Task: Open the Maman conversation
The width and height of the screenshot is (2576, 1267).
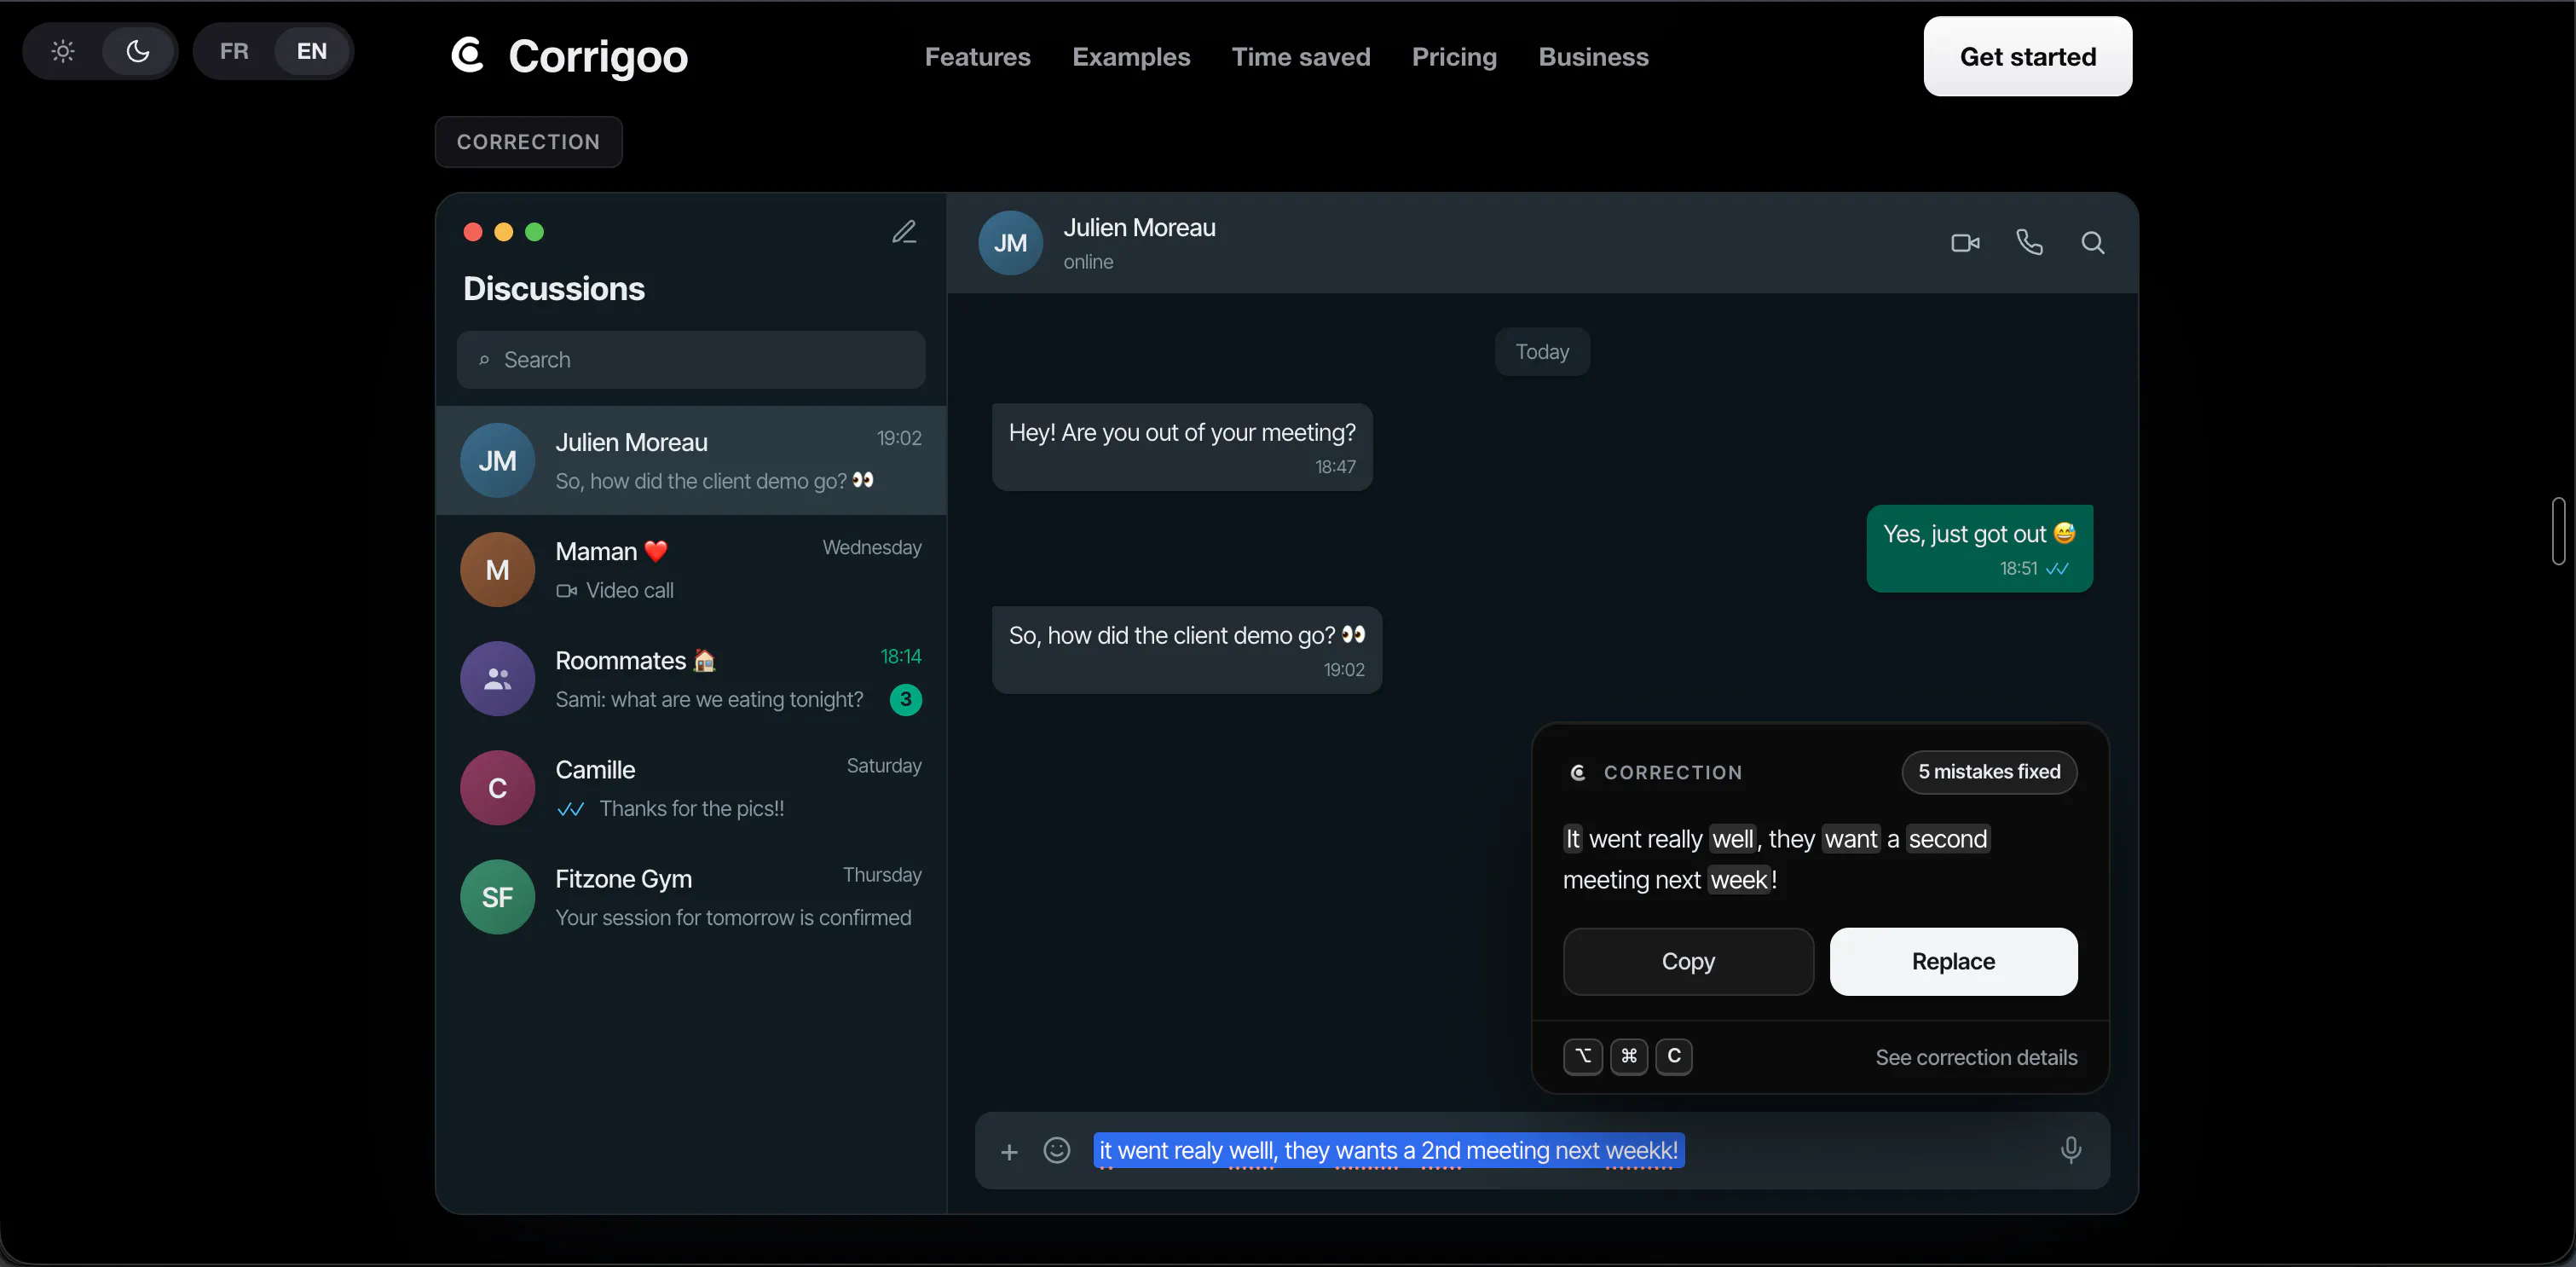Action: (x=690, y=569)
